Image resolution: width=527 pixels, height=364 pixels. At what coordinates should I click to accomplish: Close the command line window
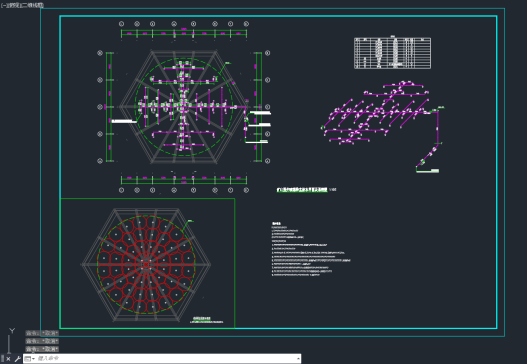tap(8, 359)
